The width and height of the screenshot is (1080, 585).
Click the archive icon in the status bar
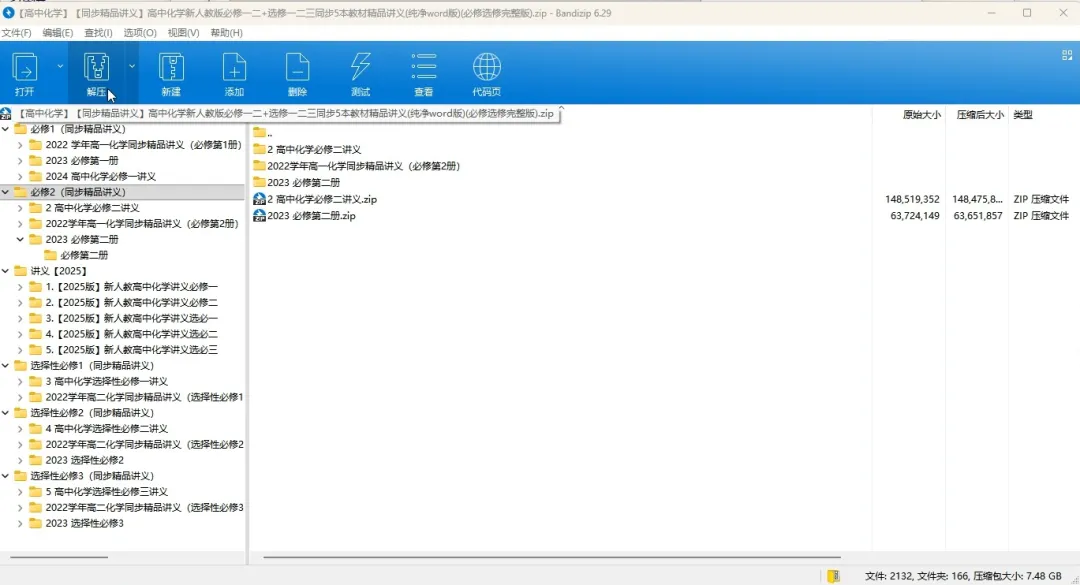click(x=833, y=576)
